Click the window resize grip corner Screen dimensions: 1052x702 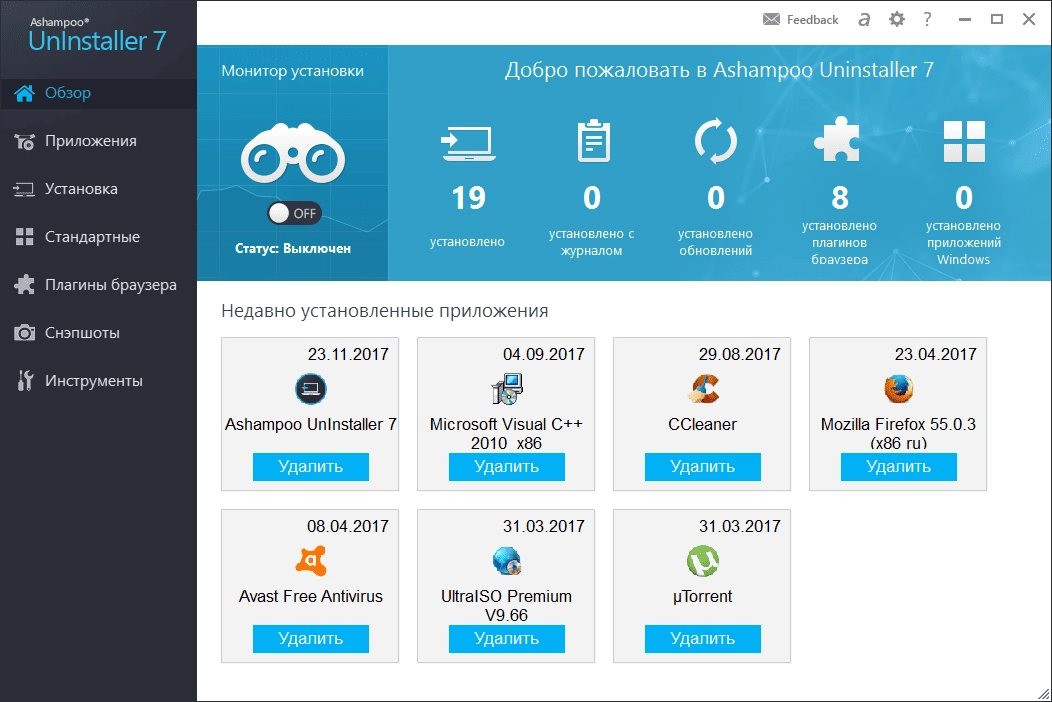coord(1043,694)
